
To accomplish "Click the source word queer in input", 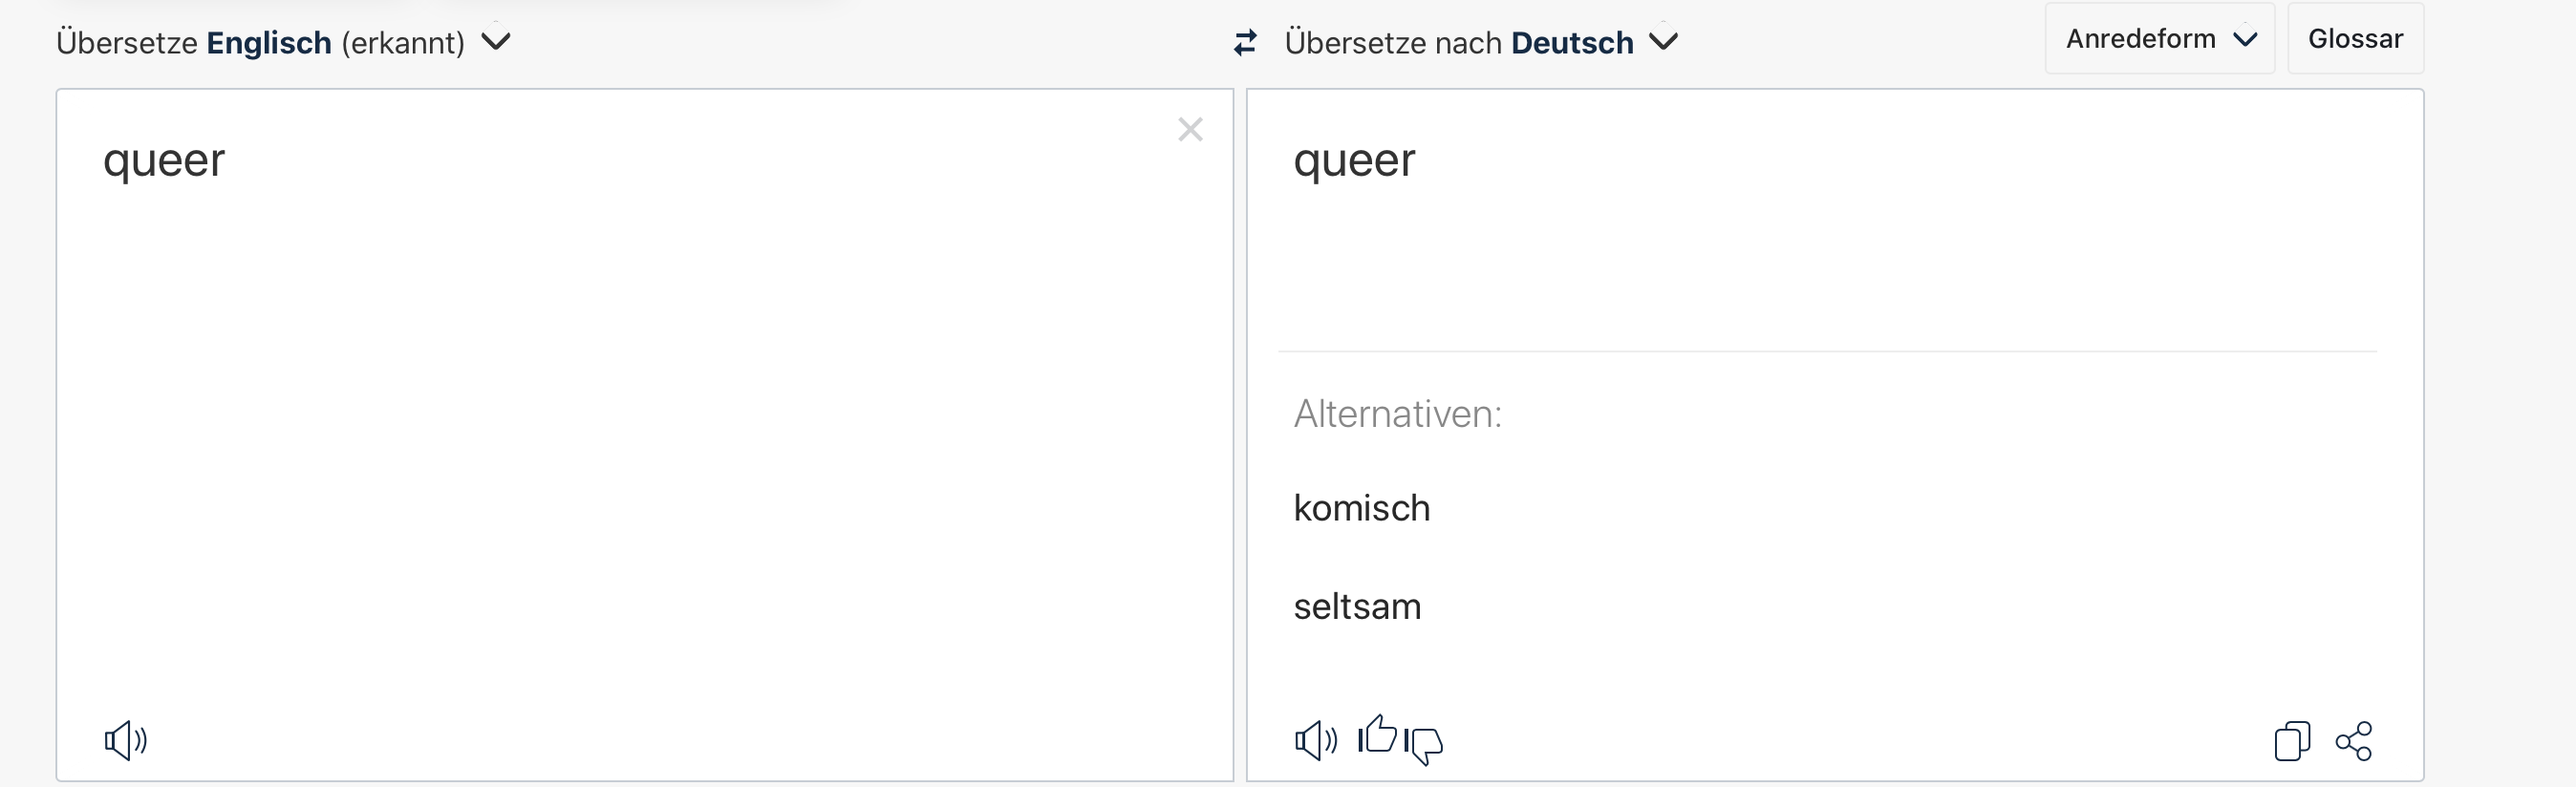I will click(x=164, y=160).
